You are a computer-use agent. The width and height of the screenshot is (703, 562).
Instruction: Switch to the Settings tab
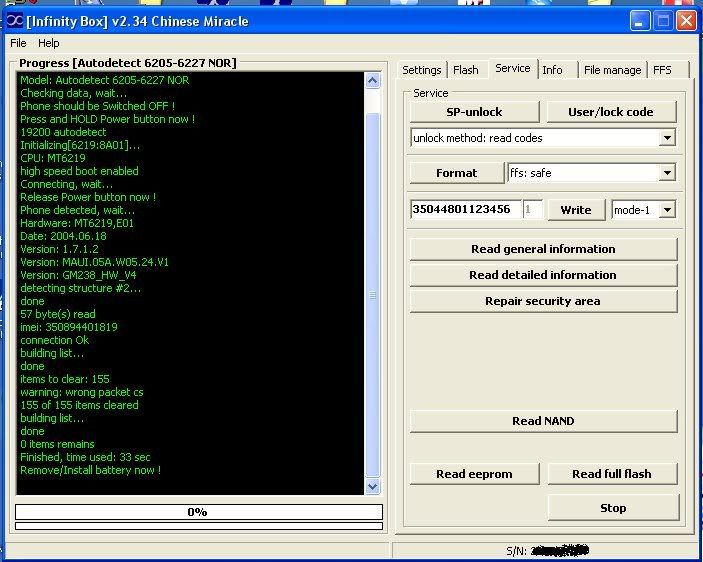click(421, 70)
